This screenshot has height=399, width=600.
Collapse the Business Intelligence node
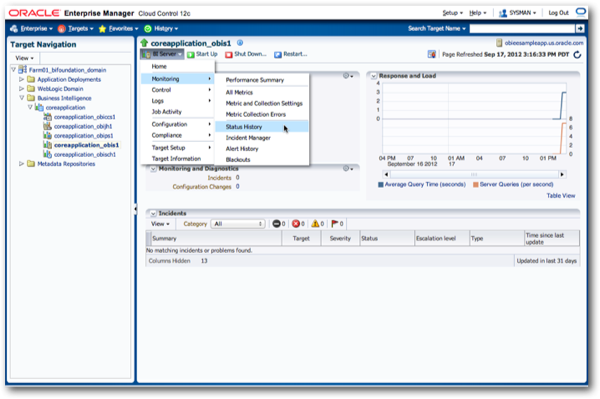(21, 98)
